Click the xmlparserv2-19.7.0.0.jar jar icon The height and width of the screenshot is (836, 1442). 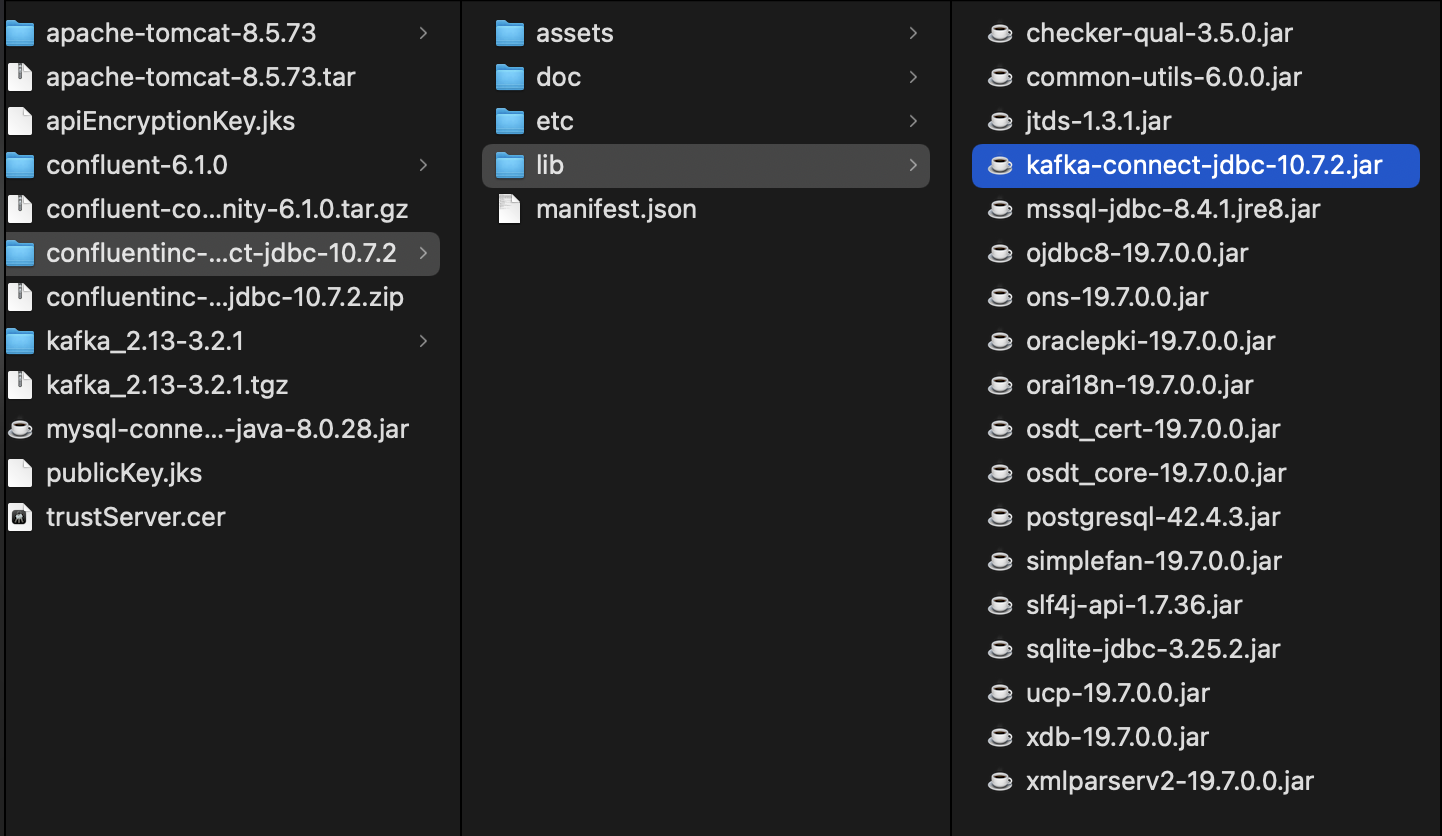[x=1000, y=781]
